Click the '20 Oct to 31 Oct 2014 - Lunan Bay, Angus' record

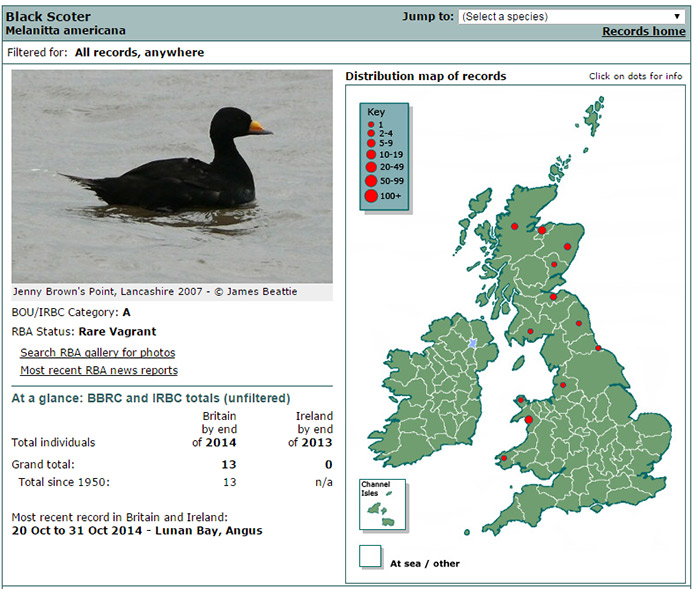[x=137, y=531]
